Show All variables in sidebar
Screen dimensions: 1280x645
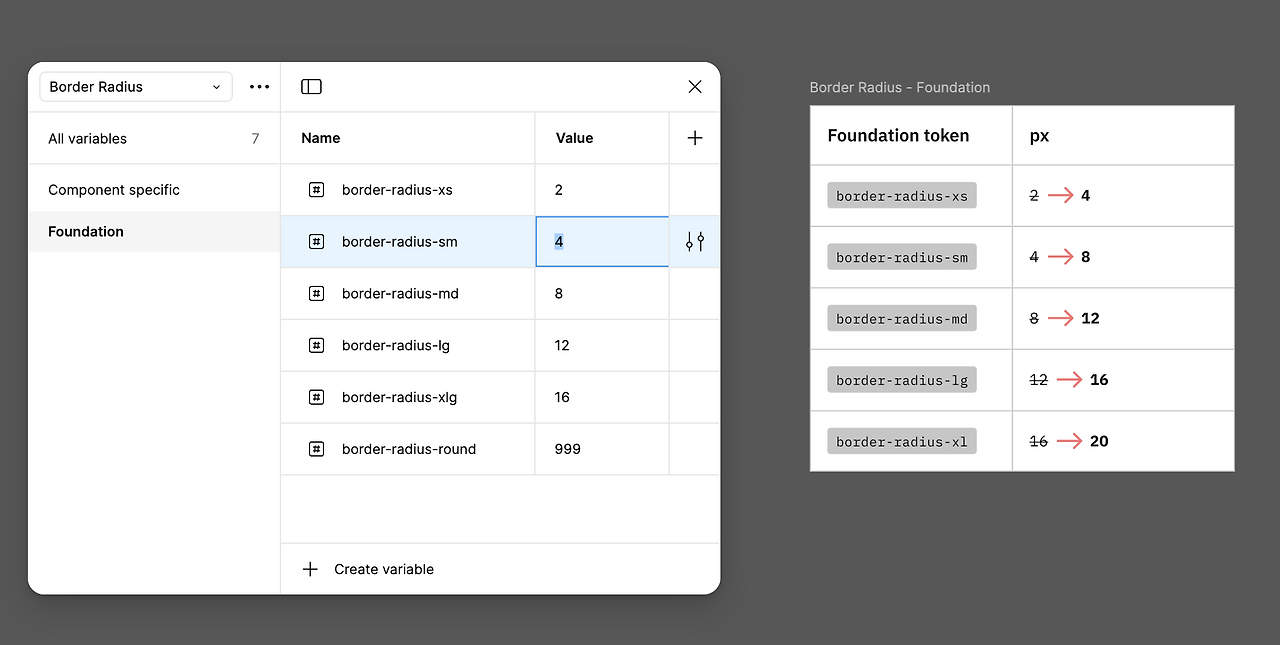click(x=88, y=139)
